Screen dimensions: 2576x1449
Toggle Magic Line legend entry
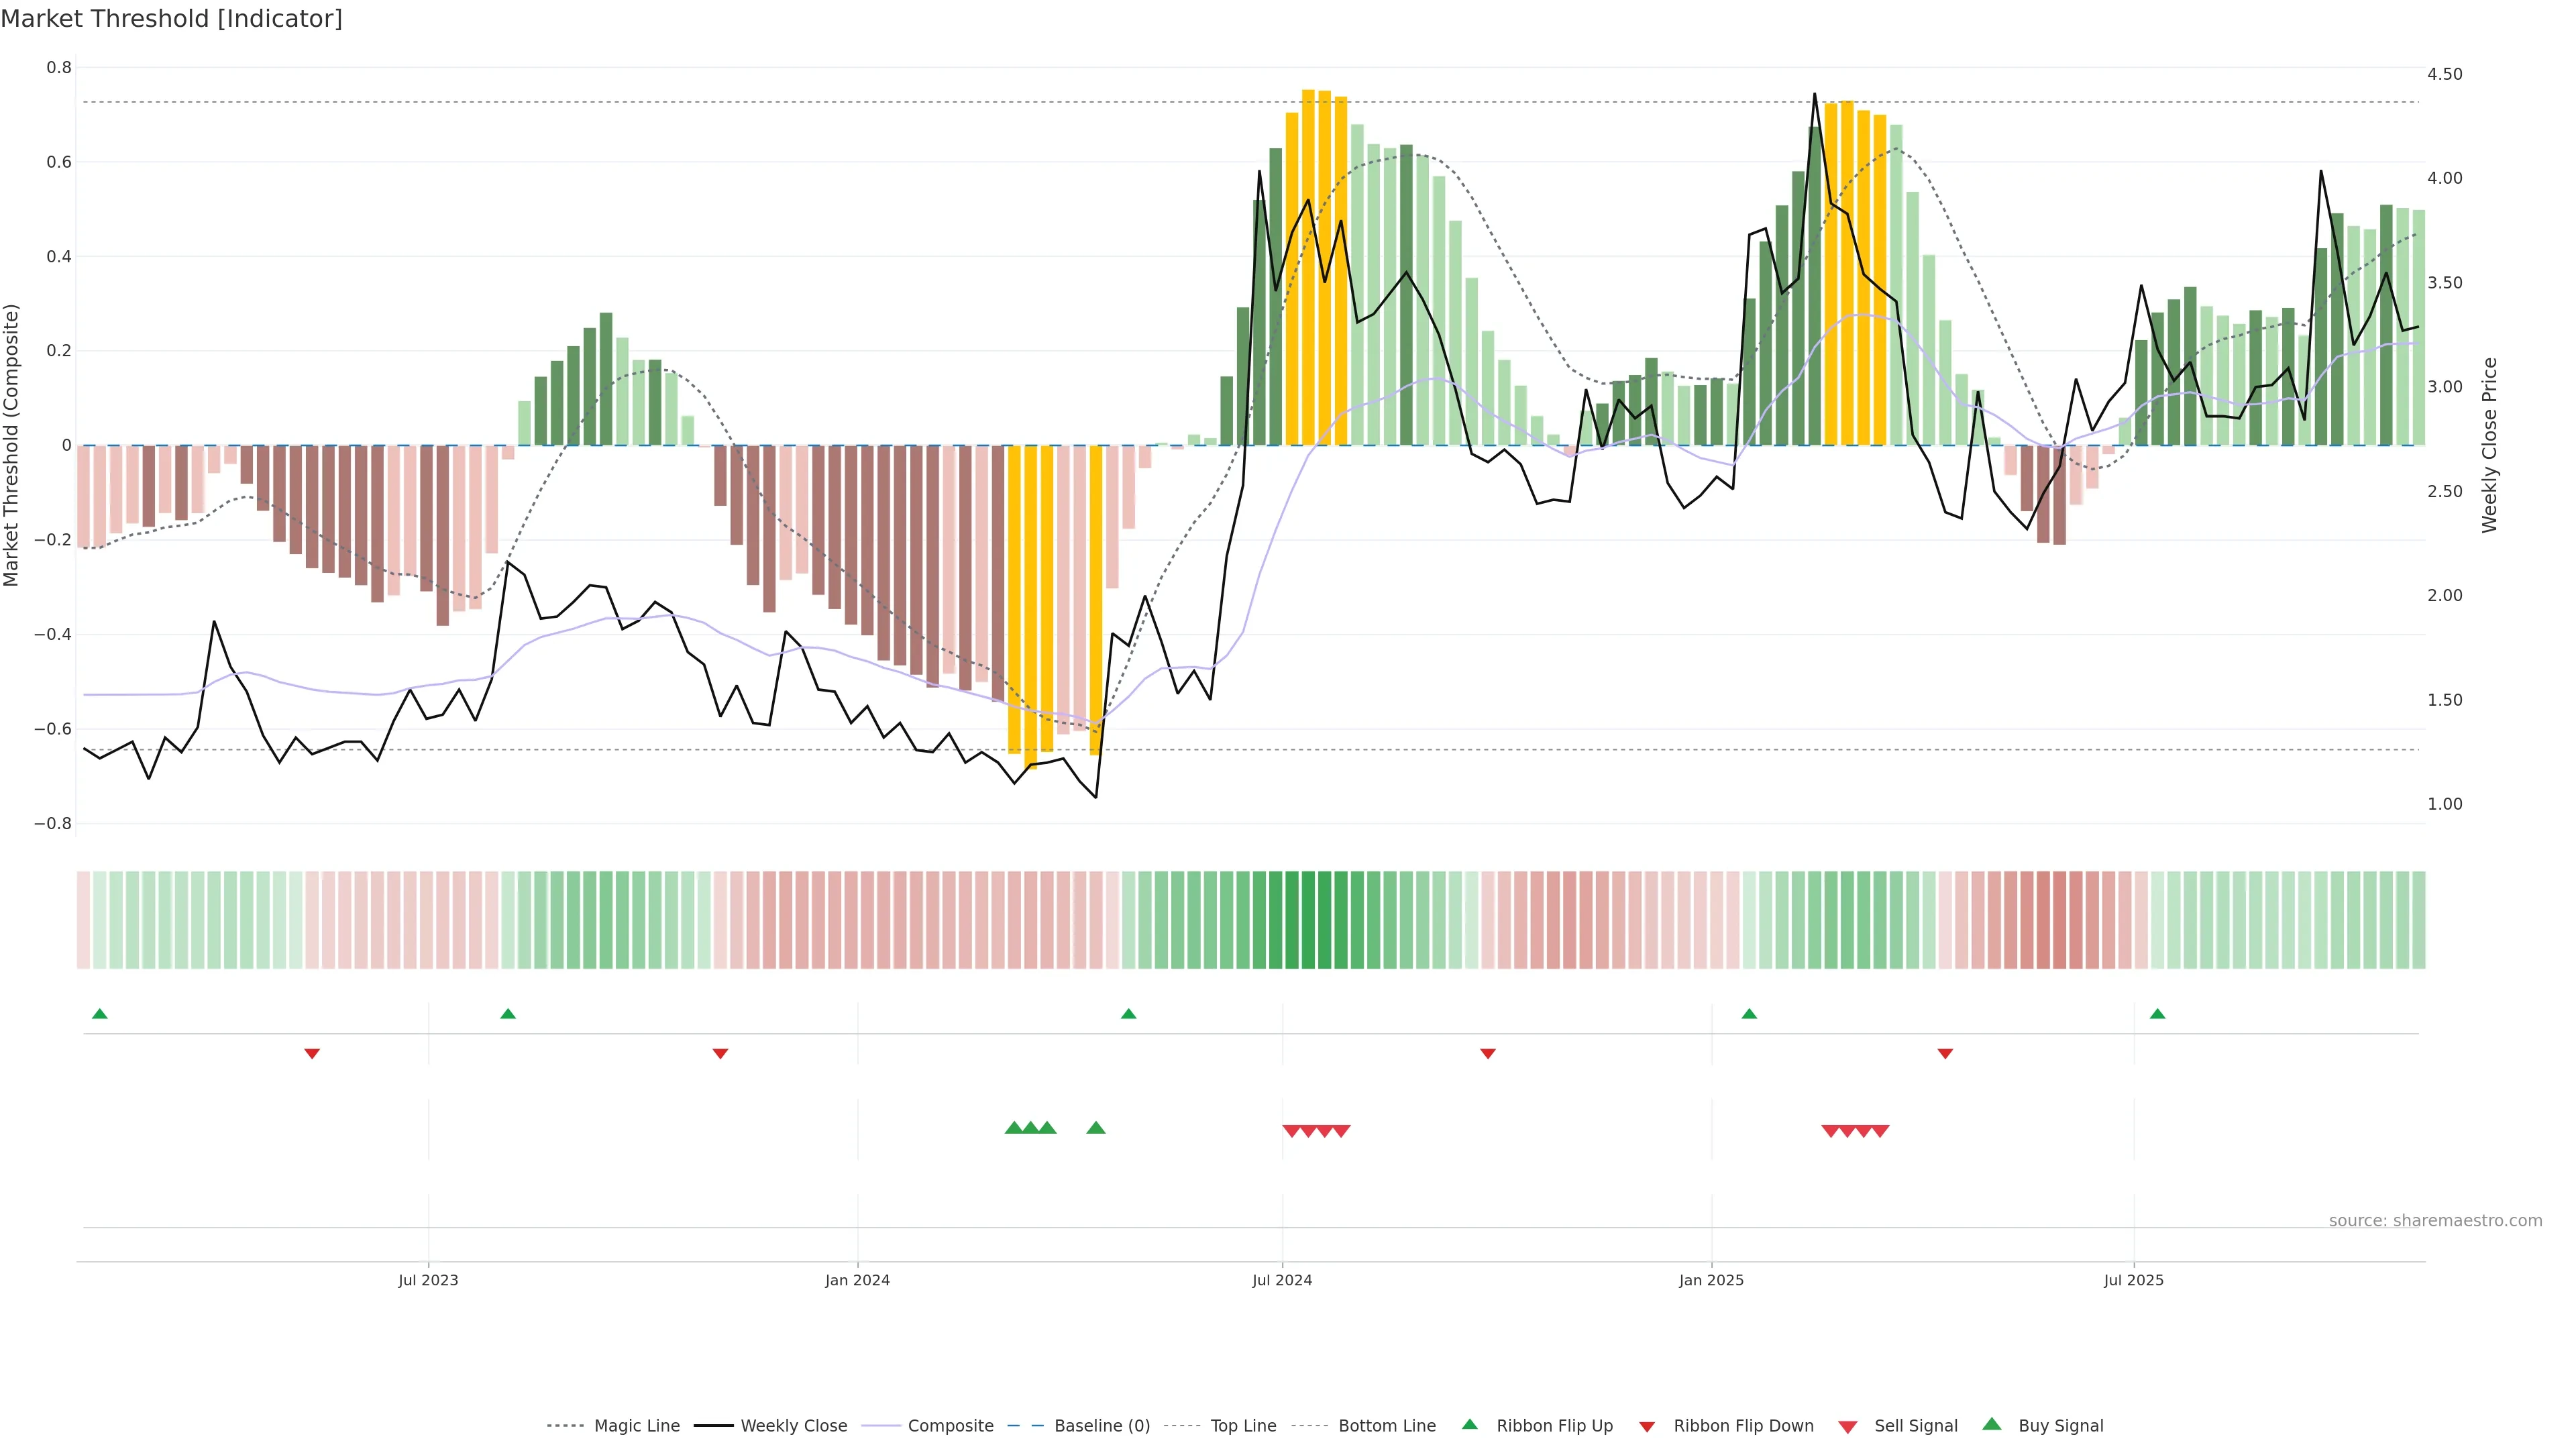click(x=636, y=1426)
